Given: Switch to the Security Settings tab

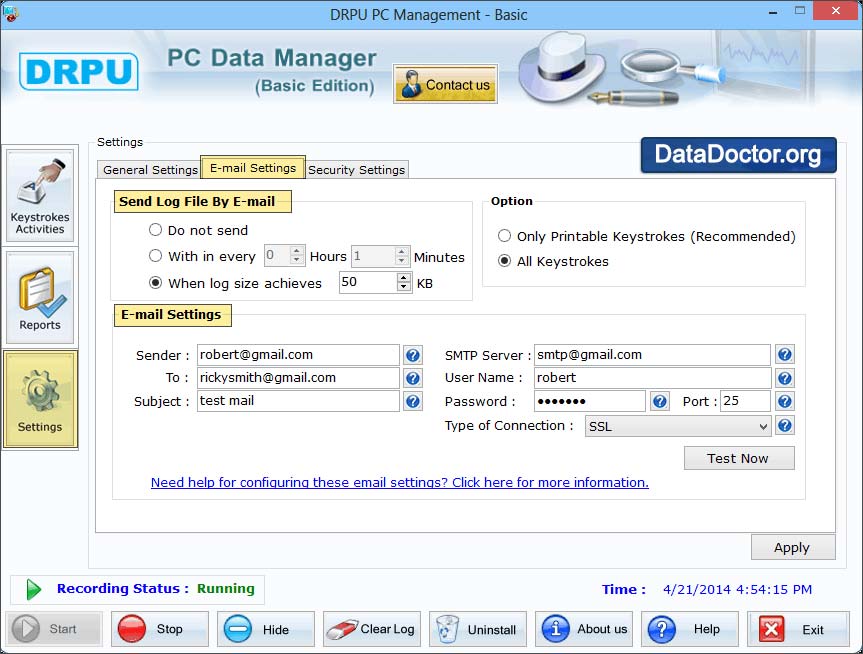Looking at the screenshot, I should click(356, 169).
